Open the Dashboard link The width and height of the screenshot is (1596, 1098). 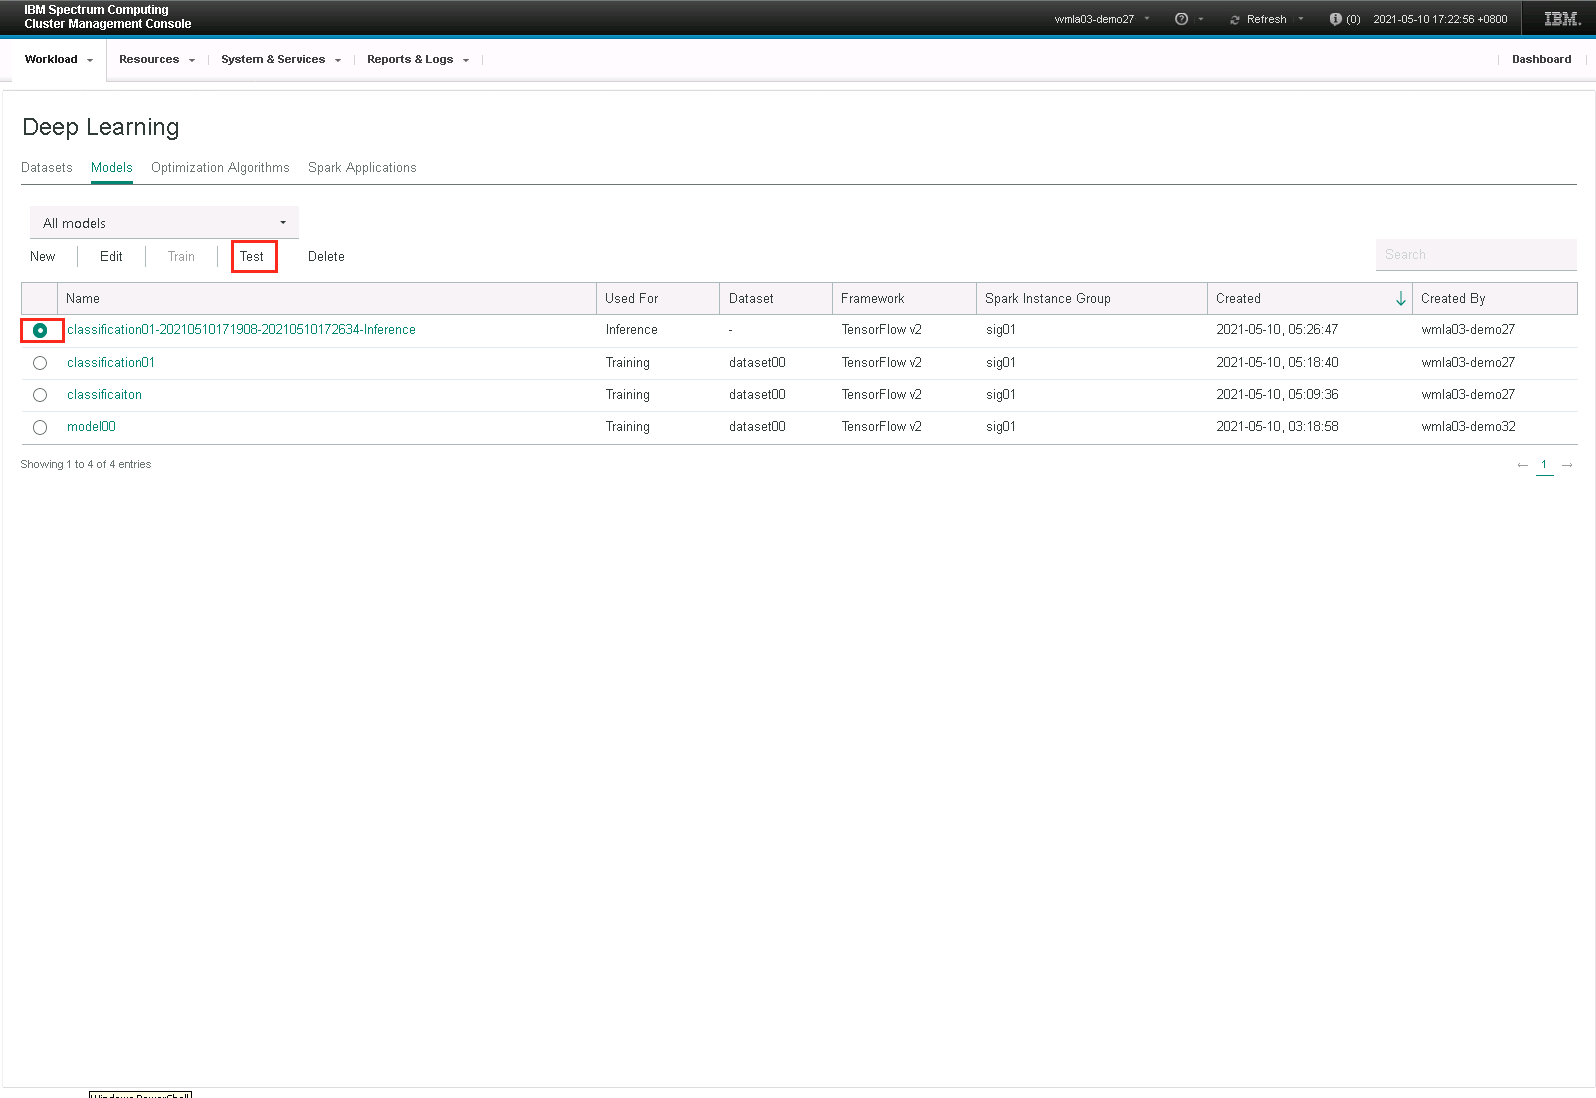1541,59
